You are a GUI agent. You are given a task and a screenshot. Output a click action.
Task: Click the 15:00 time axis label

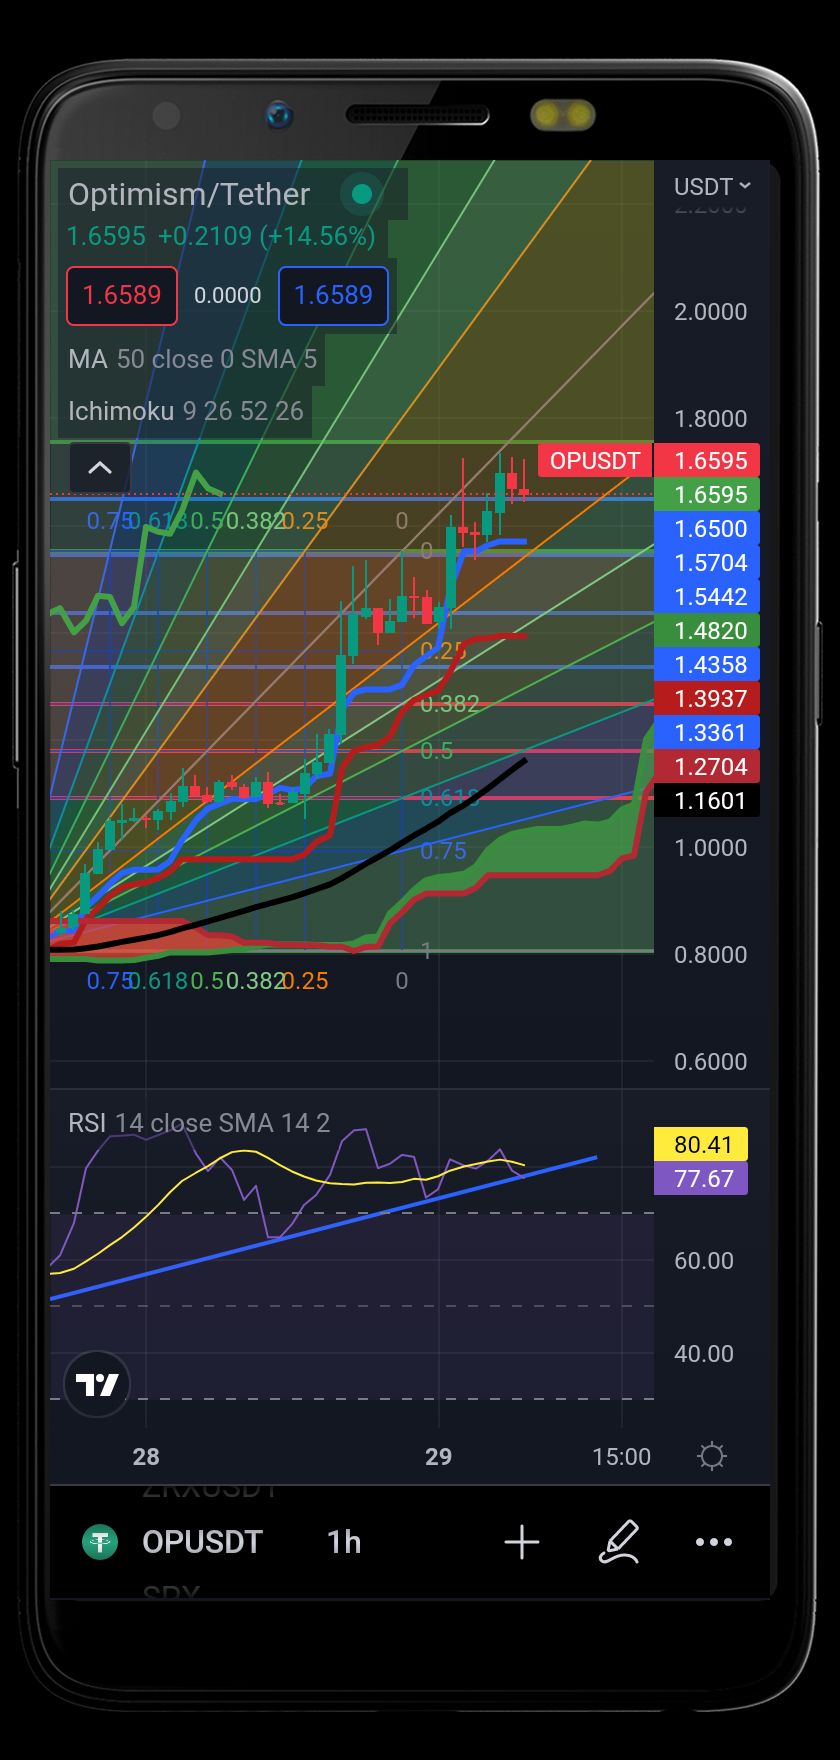[x=621, y=1456]
